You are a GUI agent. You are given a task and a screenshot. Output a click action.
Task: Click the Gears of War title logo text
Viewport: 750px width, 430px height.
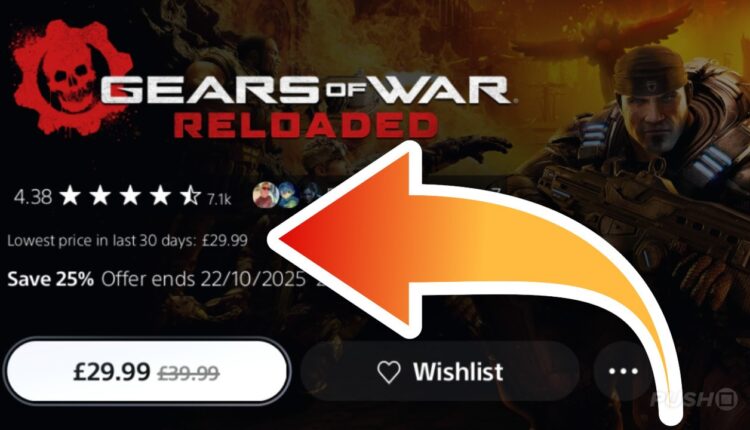click(305, 89)
